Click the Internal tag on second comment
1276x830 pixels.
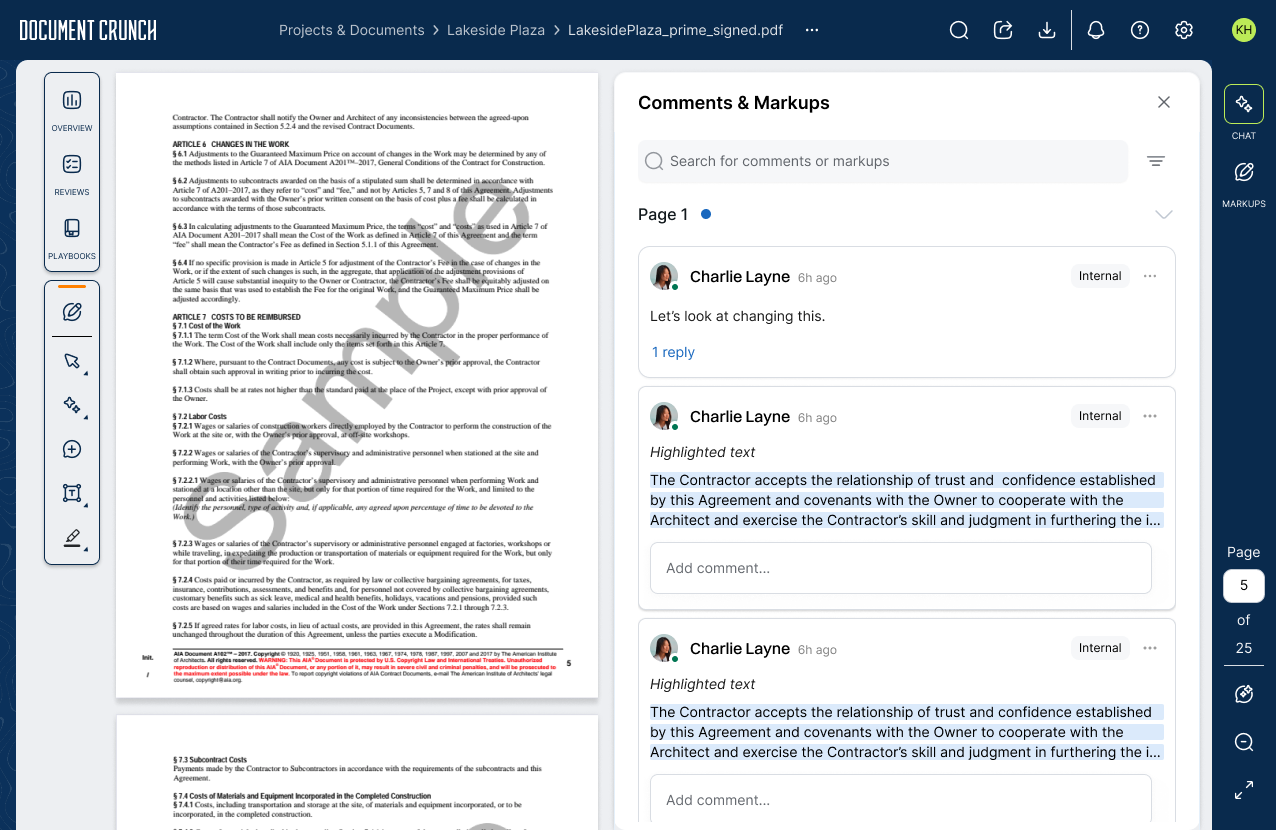tap(1100, 416)
